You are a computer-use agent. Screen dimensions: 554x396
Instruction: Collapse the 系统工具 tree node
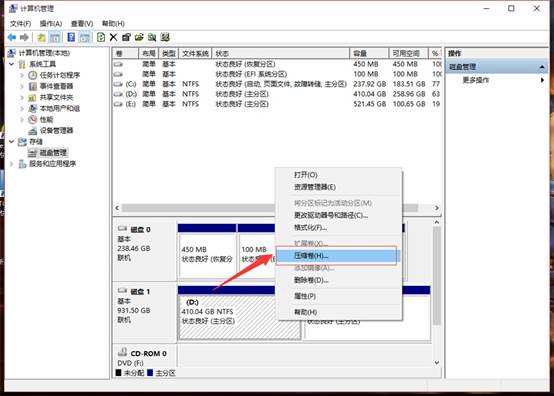11,64
